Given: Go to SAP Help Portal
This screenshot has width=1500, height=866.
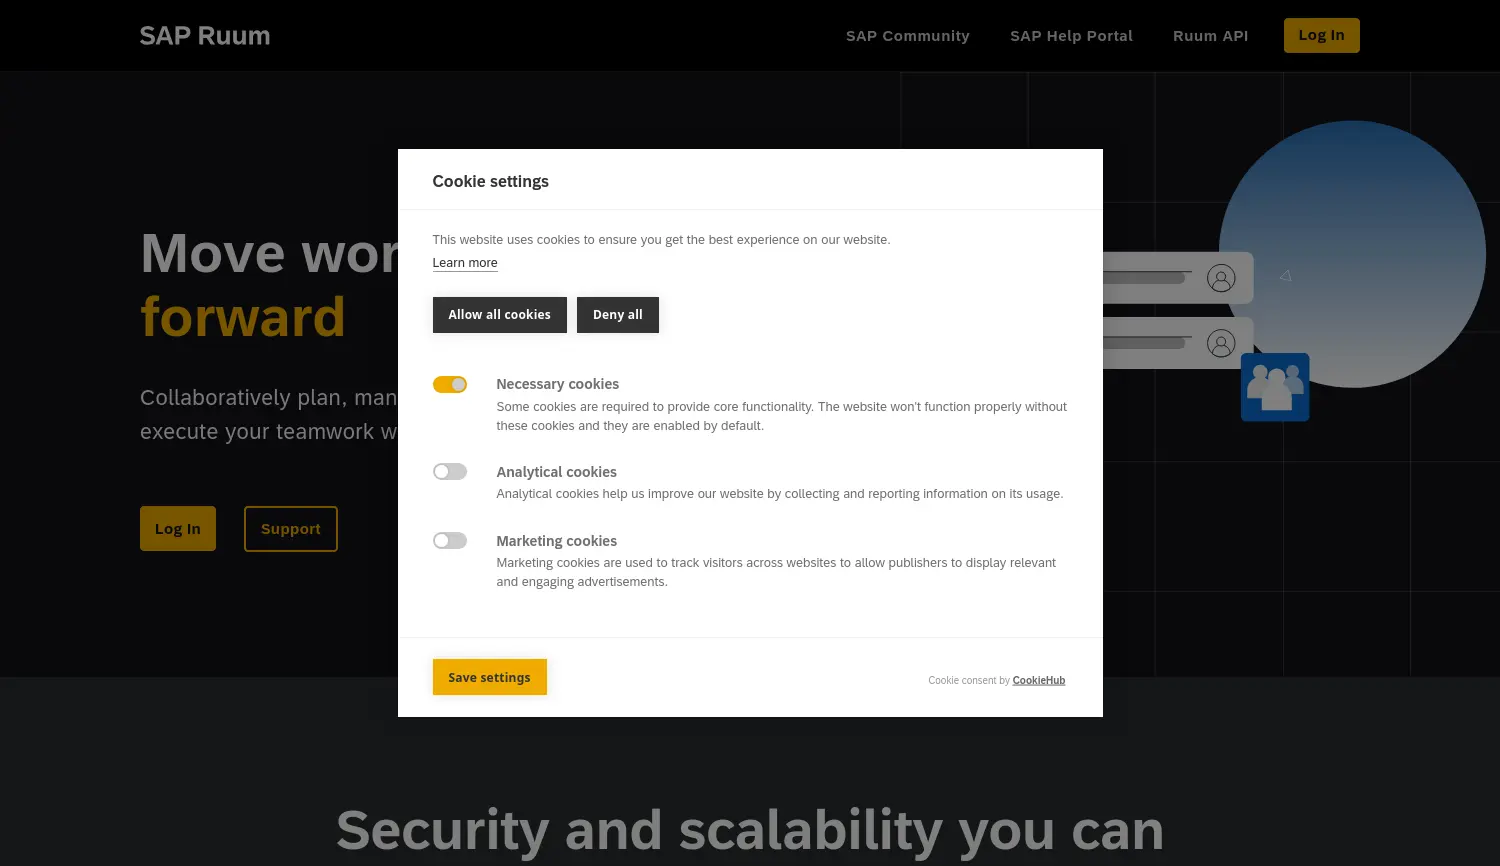Looking at the screenshot, I should 1071,36.
